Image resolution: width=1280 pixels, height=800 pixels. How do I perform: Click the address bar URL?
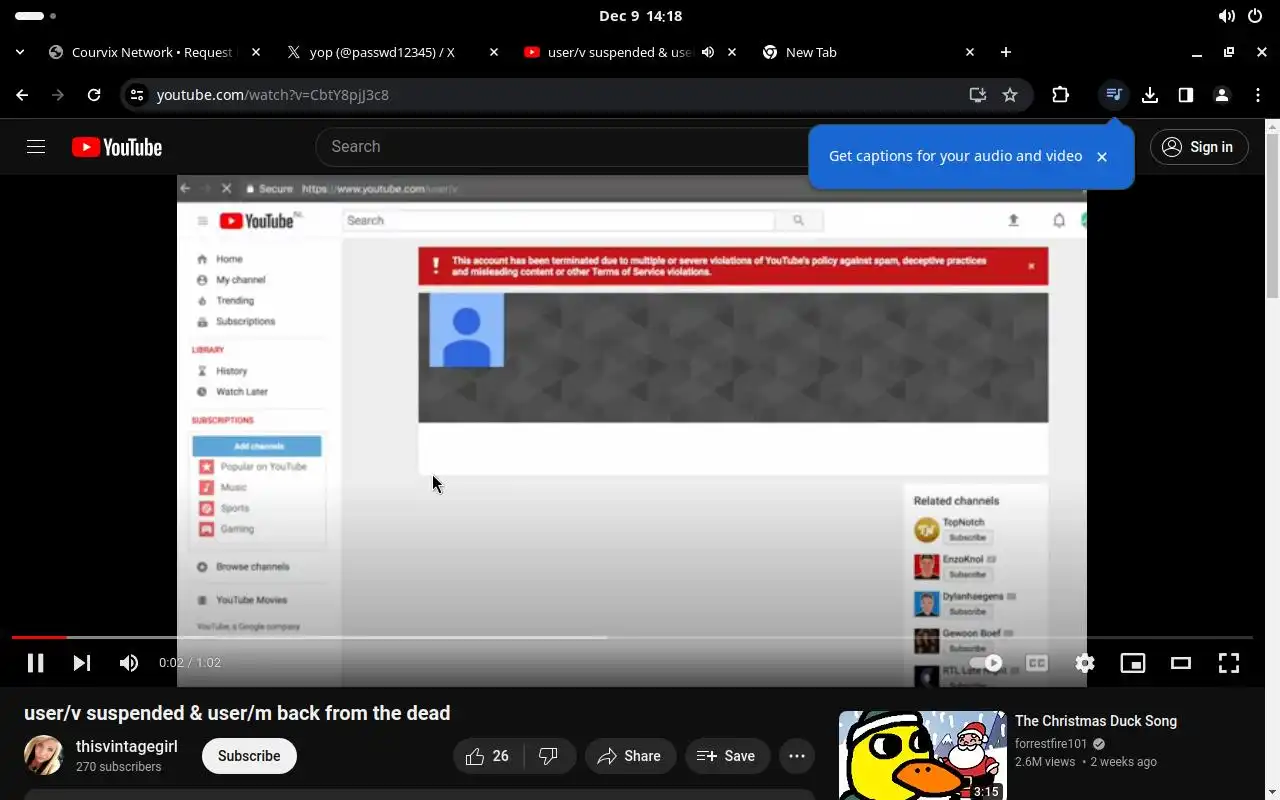[x=272, y=95]
